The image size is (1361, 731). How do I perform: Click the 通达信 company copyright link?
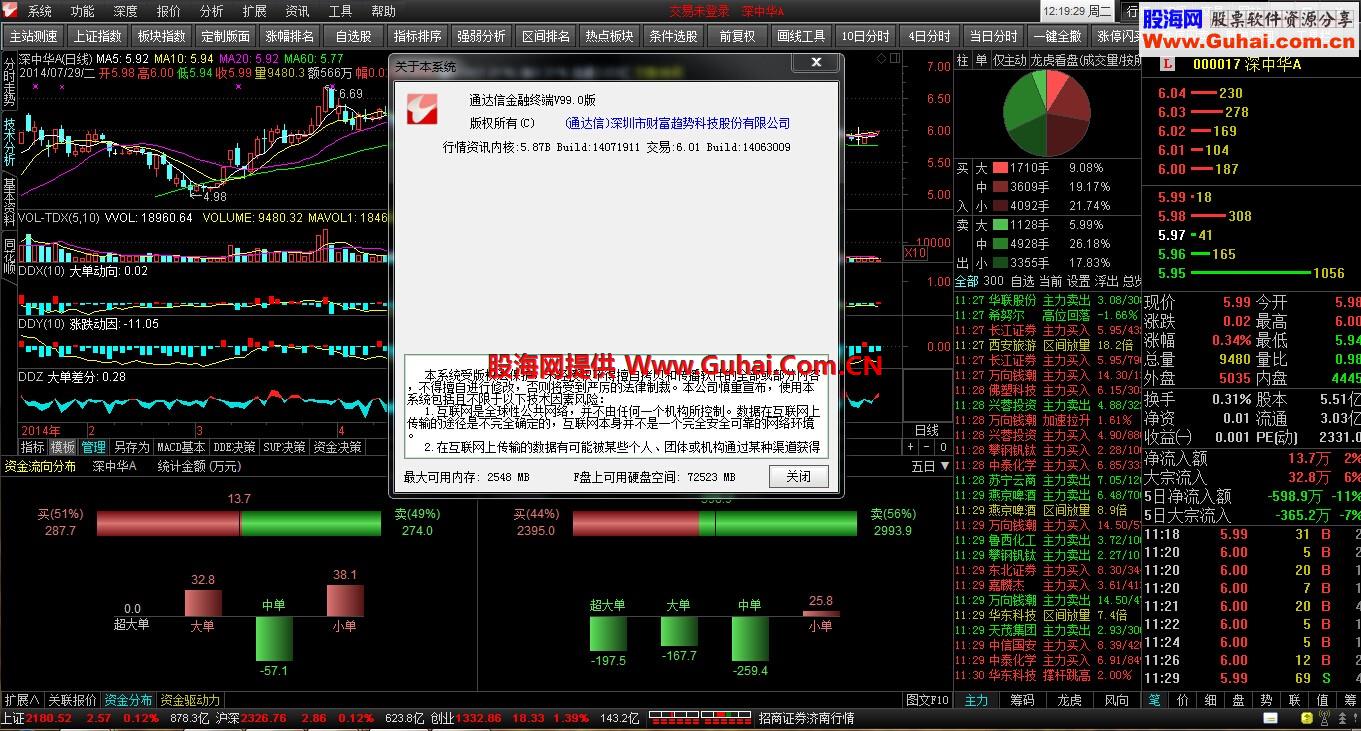(678, 123)
